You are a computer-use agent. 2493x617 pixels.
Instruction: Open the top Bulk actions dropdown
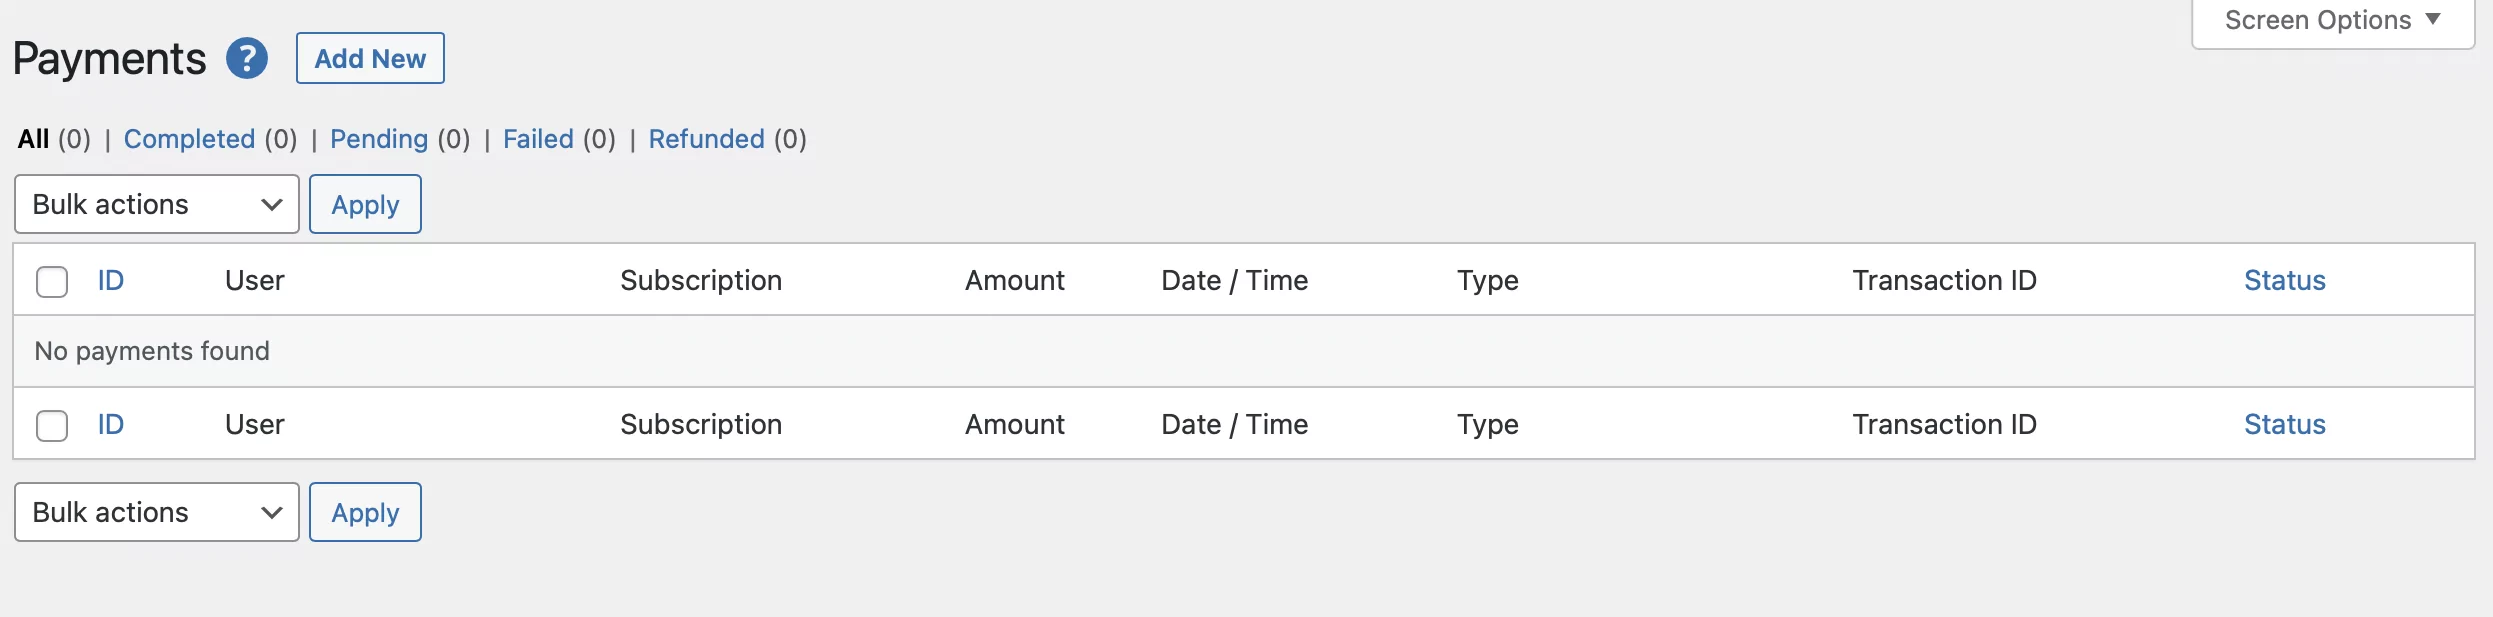157,205
